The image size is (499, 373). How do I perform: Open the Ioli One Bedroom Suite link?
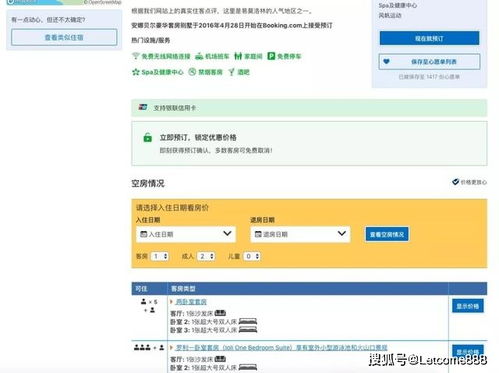pyautogui.click(x=282, y=348)
